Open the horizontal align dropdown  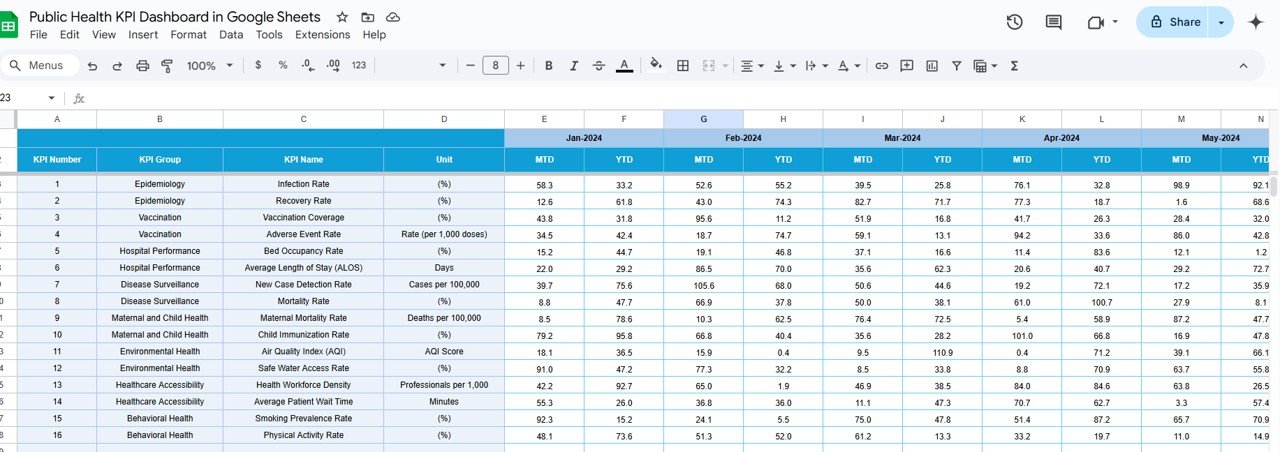(x=750, y=65)
